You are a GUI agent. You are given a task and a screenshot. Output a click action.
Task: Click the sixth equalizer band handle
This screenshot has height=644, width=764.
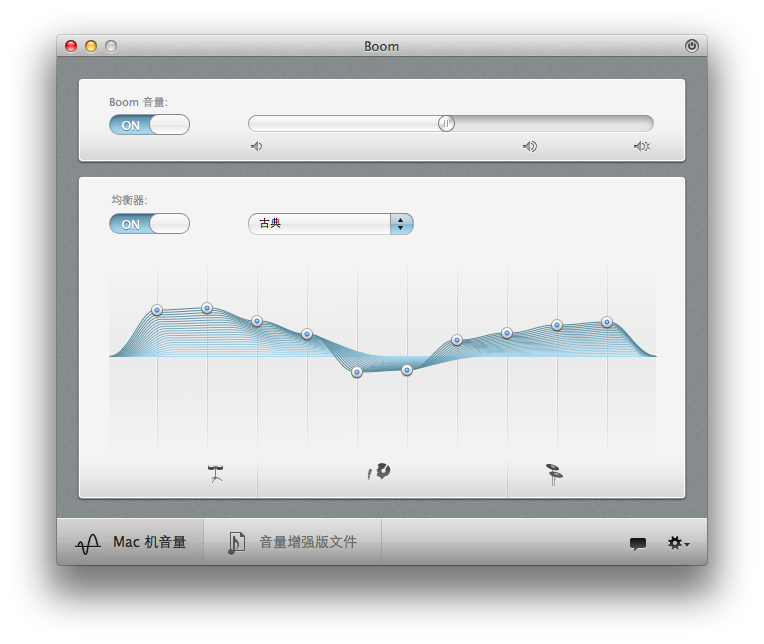pyautogui.click(x=407, y=370)
